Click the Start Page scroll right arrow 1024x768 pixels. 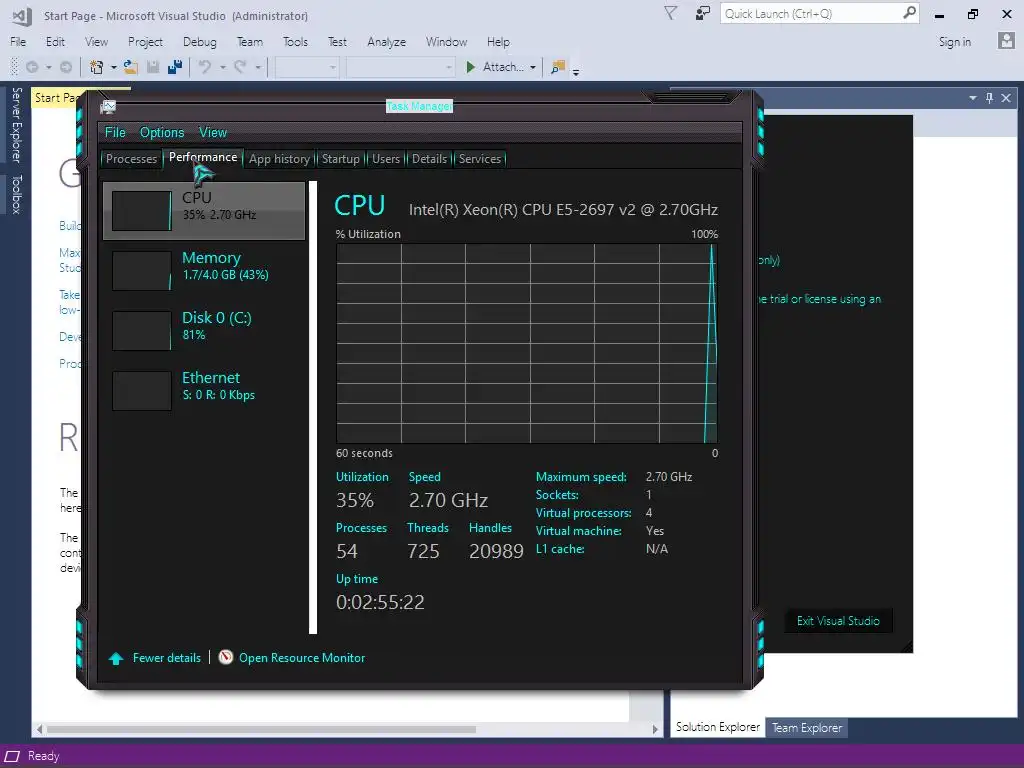(655, 729)
